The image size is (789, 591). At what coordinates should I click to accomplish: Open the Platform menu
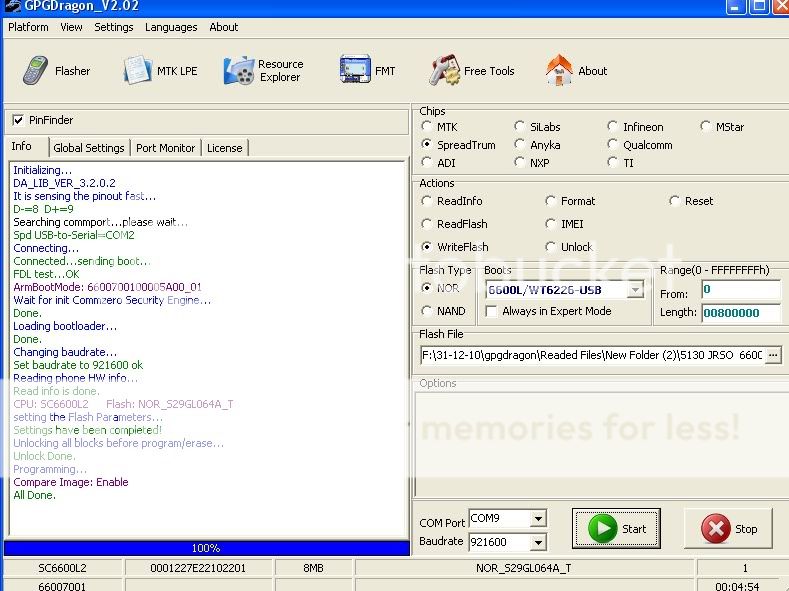click(28, 27)
